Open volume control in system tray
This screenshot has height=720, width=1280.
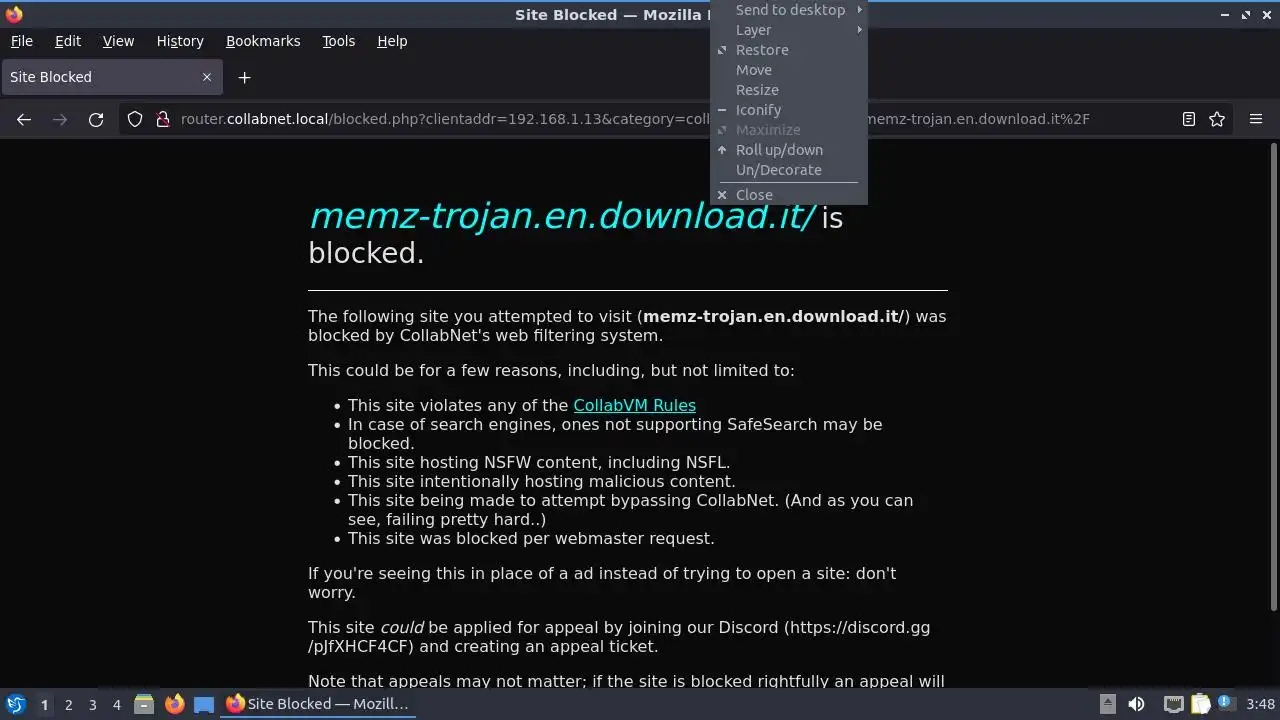tap(1136, 704)
